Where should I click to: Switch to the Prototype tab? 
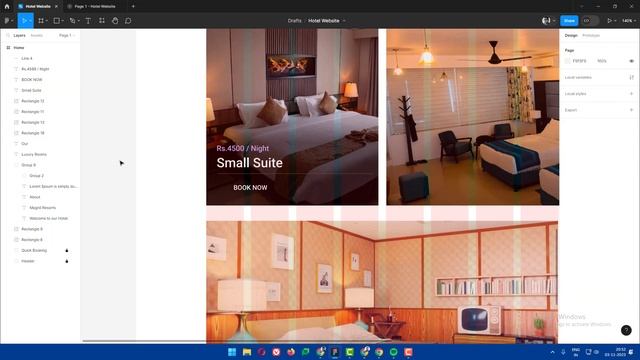[x=591, y=36]
